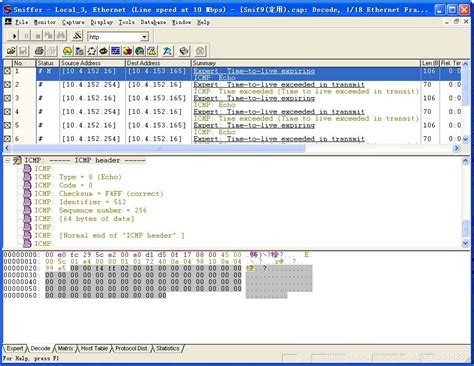Start capture with the play icon
This screenshot has width=474, height=366.
click(x=14, y=36)
